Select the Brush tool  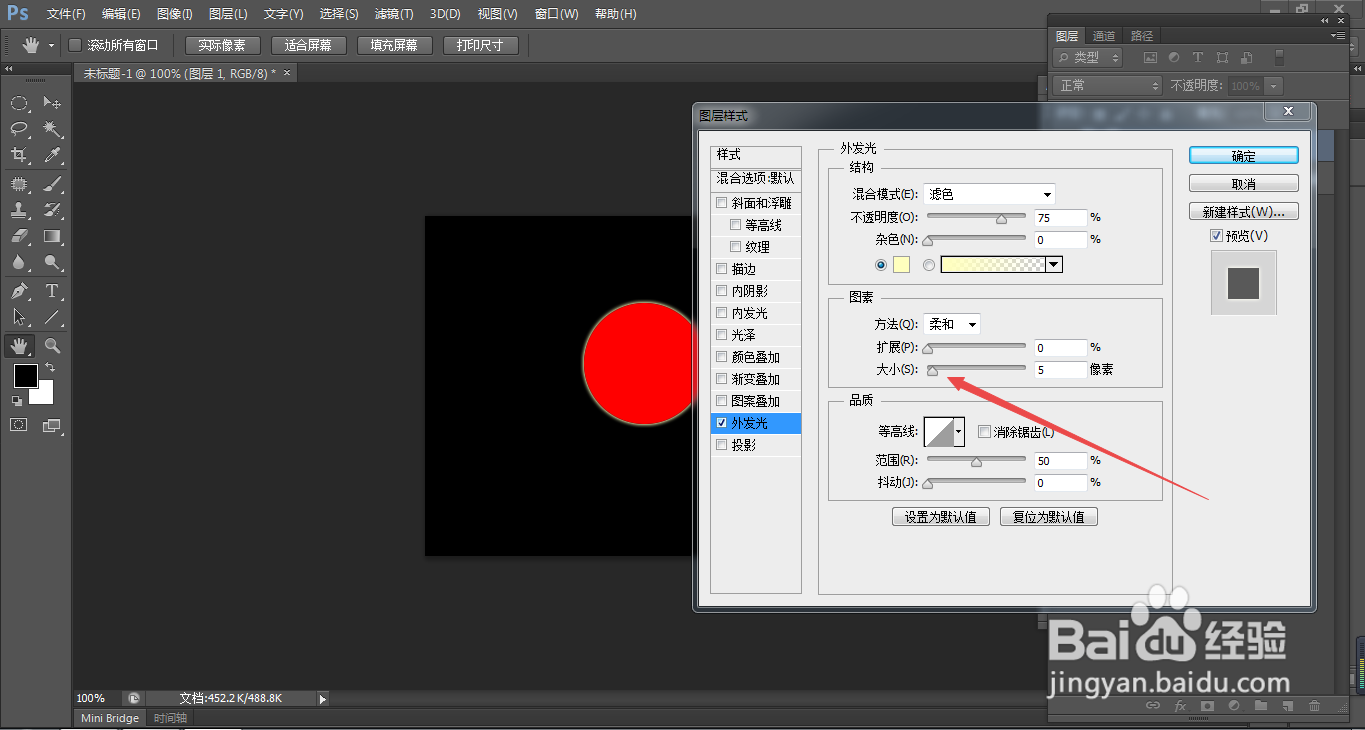pyautogui.click(x=52, y=184)
